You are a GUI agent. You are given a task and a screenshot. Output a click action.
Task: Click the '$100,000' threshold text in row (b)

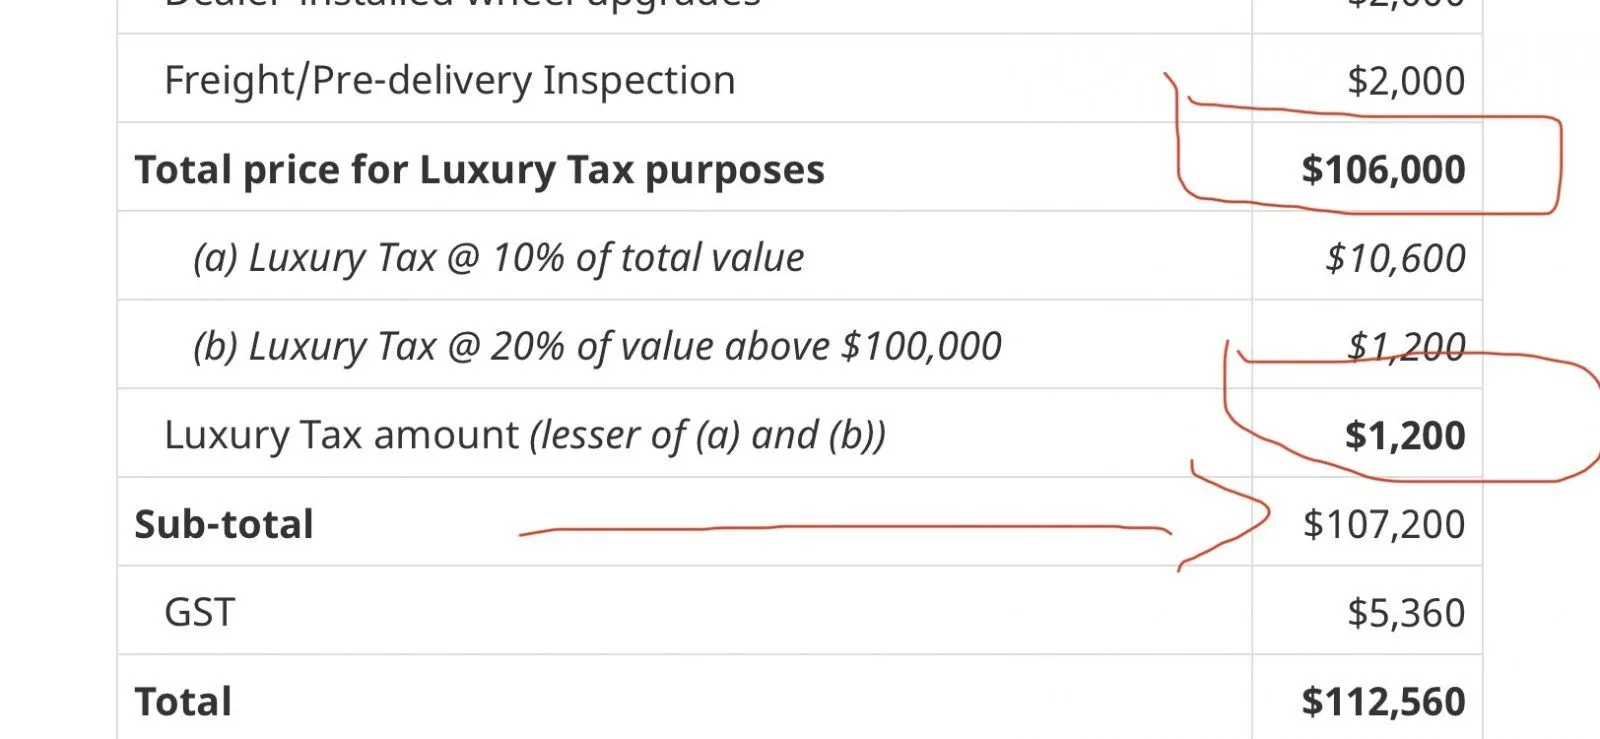(921, 346)
